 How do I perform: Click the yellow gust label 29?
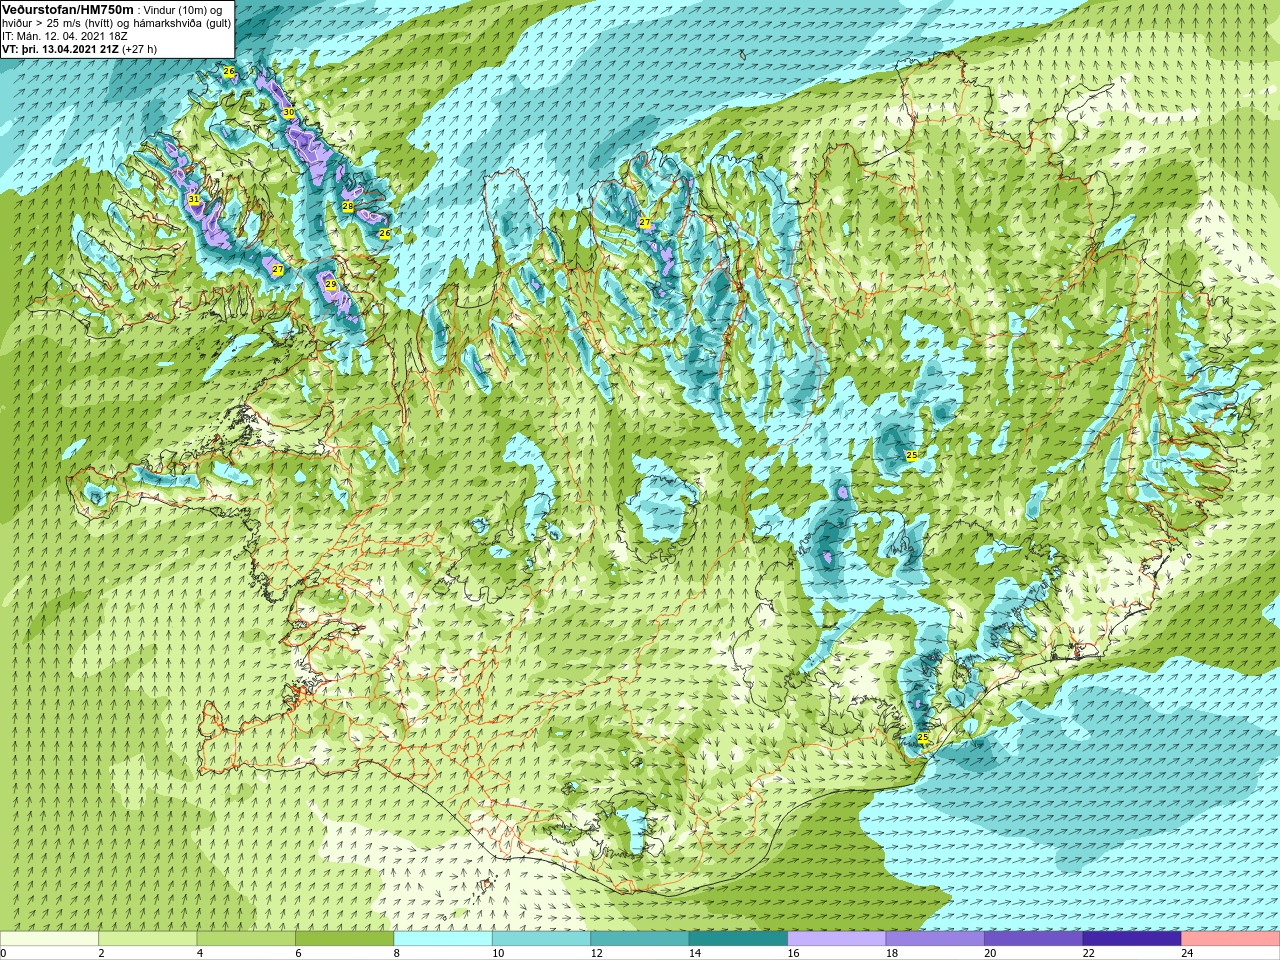coord(331,285)
